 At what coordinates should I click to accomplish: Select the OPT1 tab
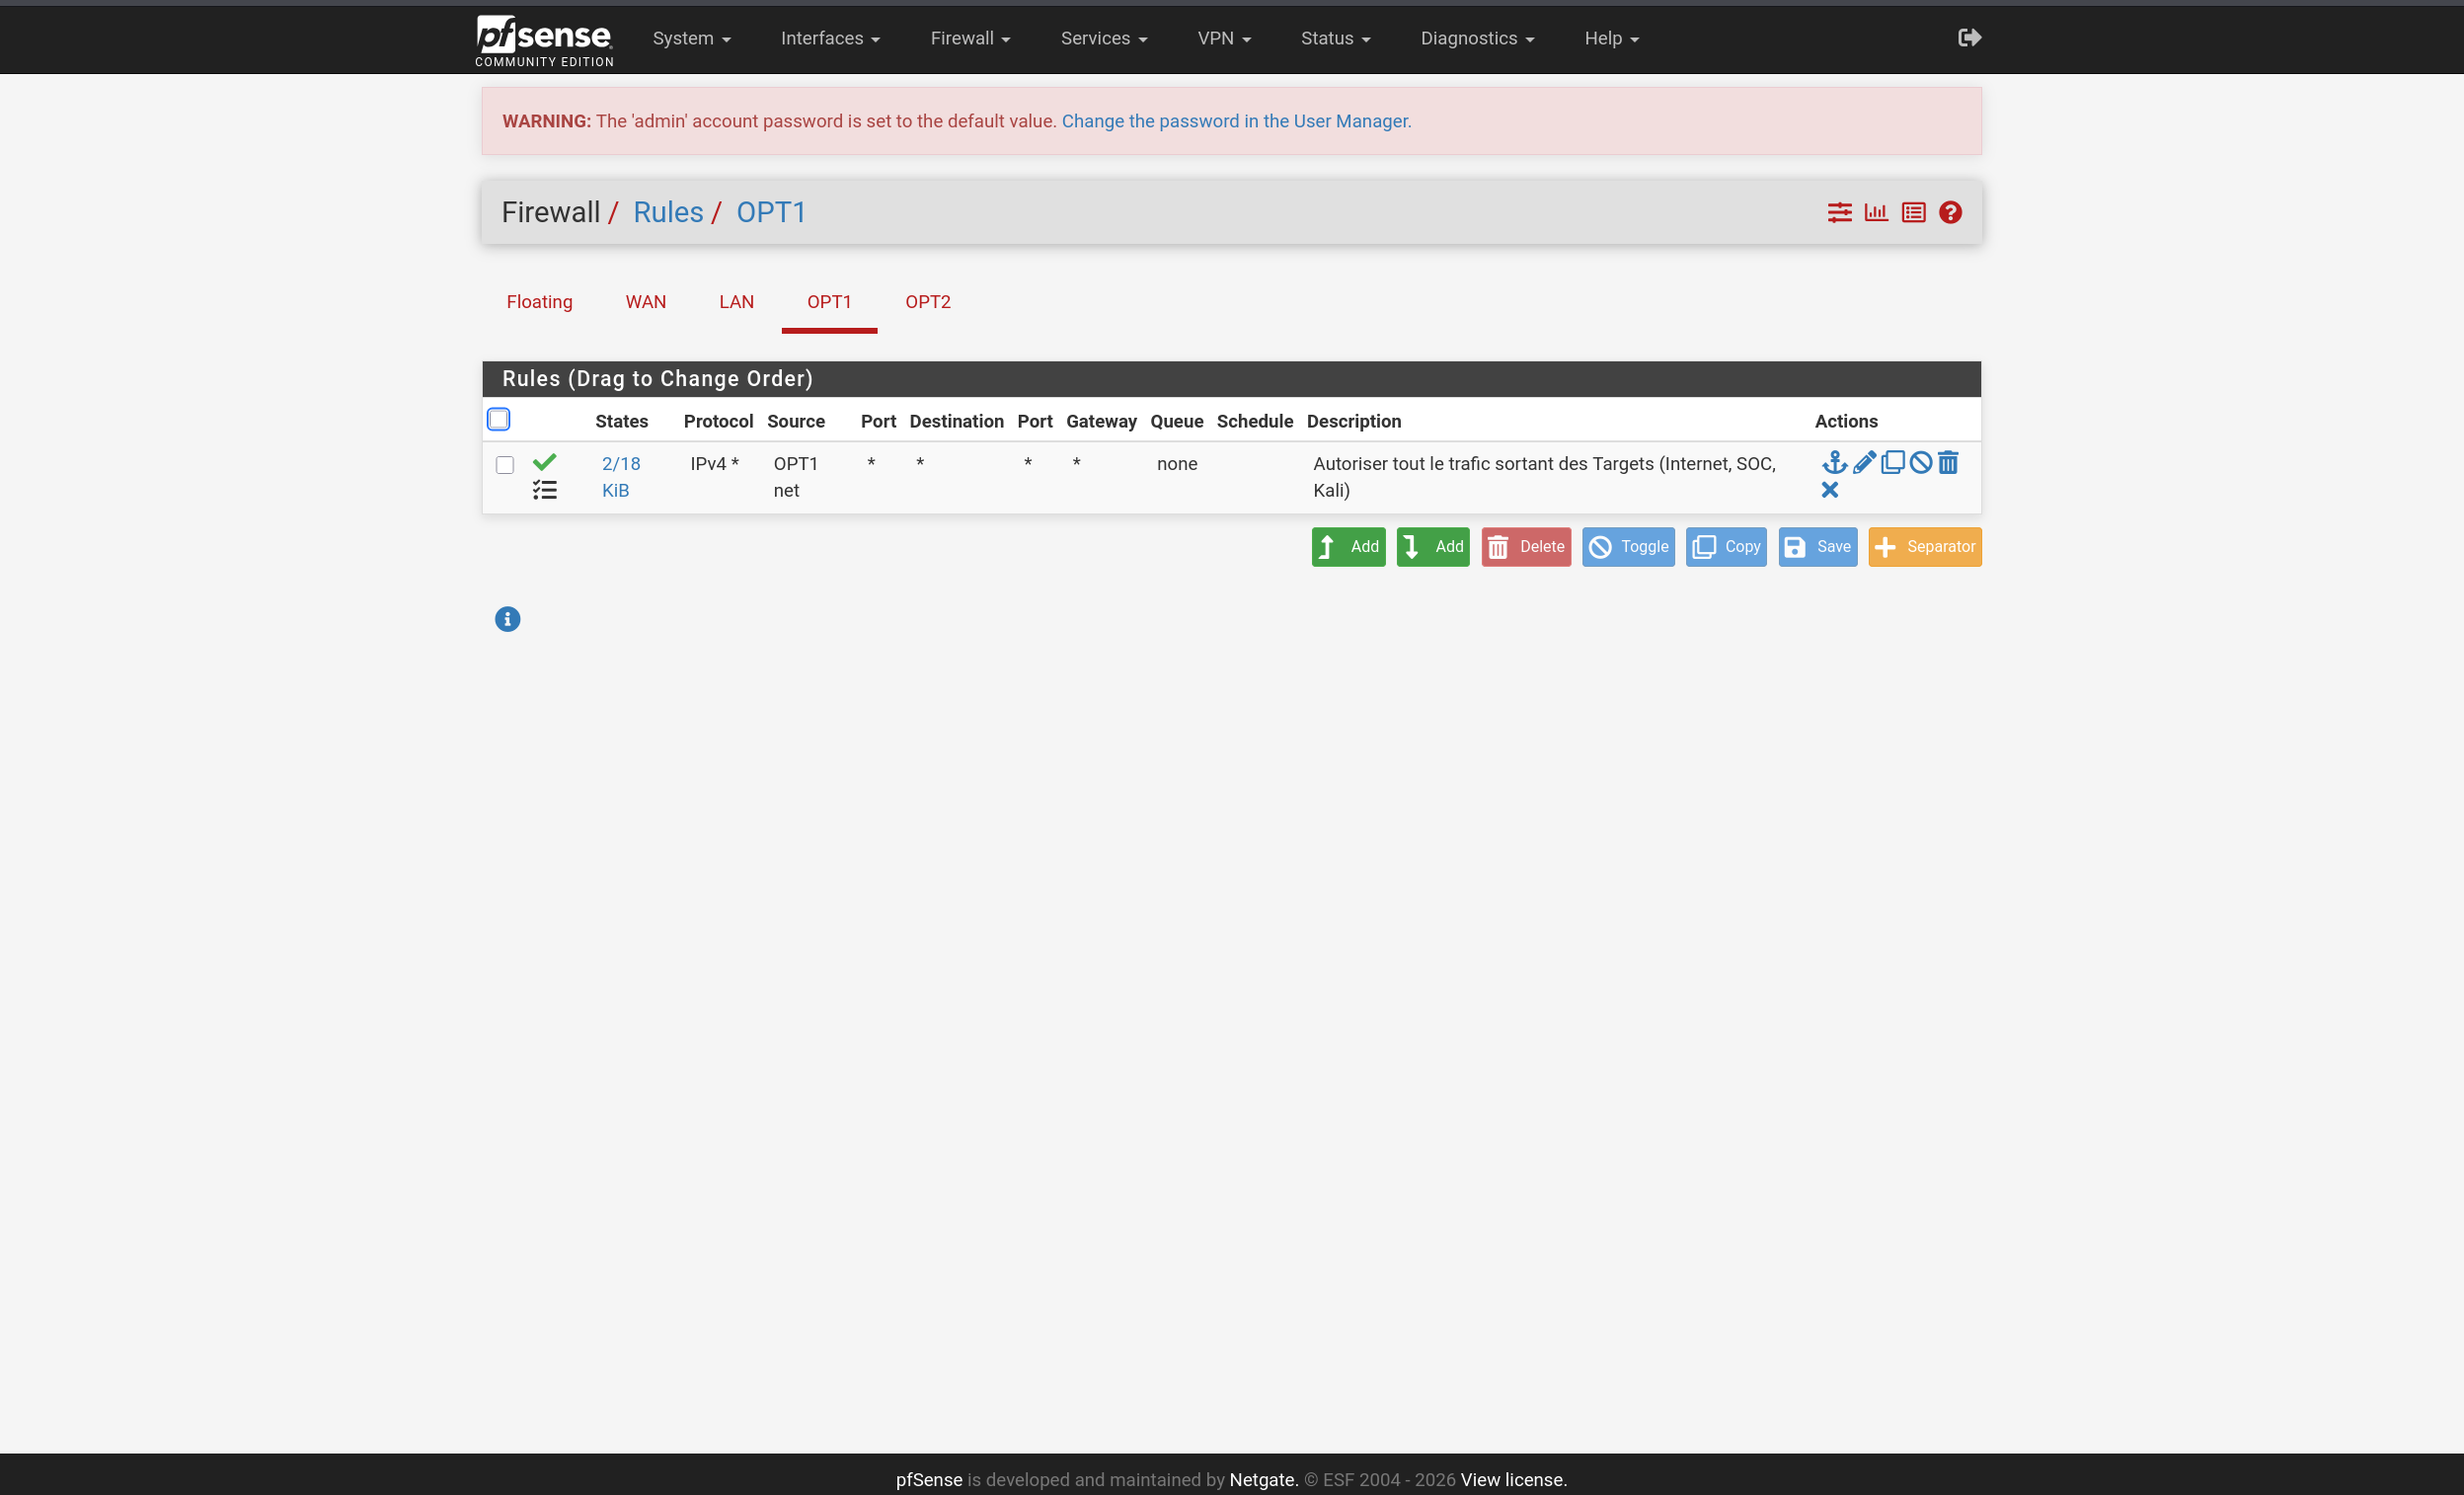point(830,302)
